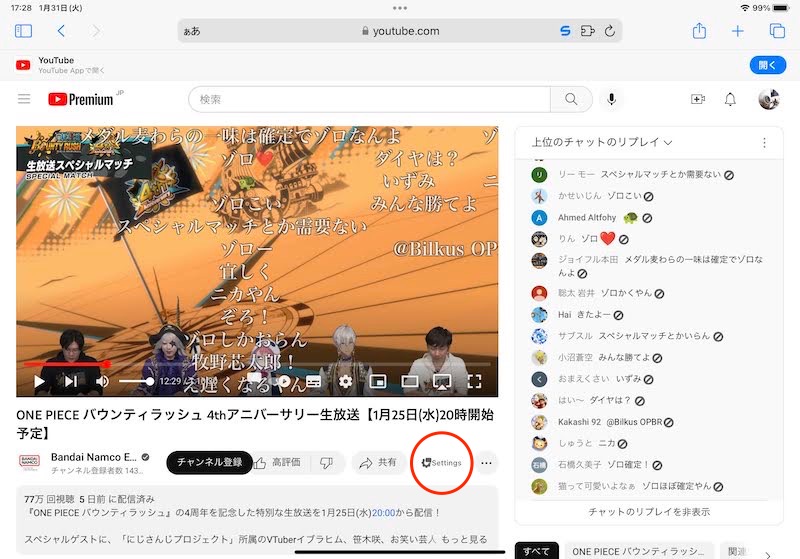The width and height of the screenshot is (800, 559).
Task: Skip to the next video
Action: coord(70,381)
